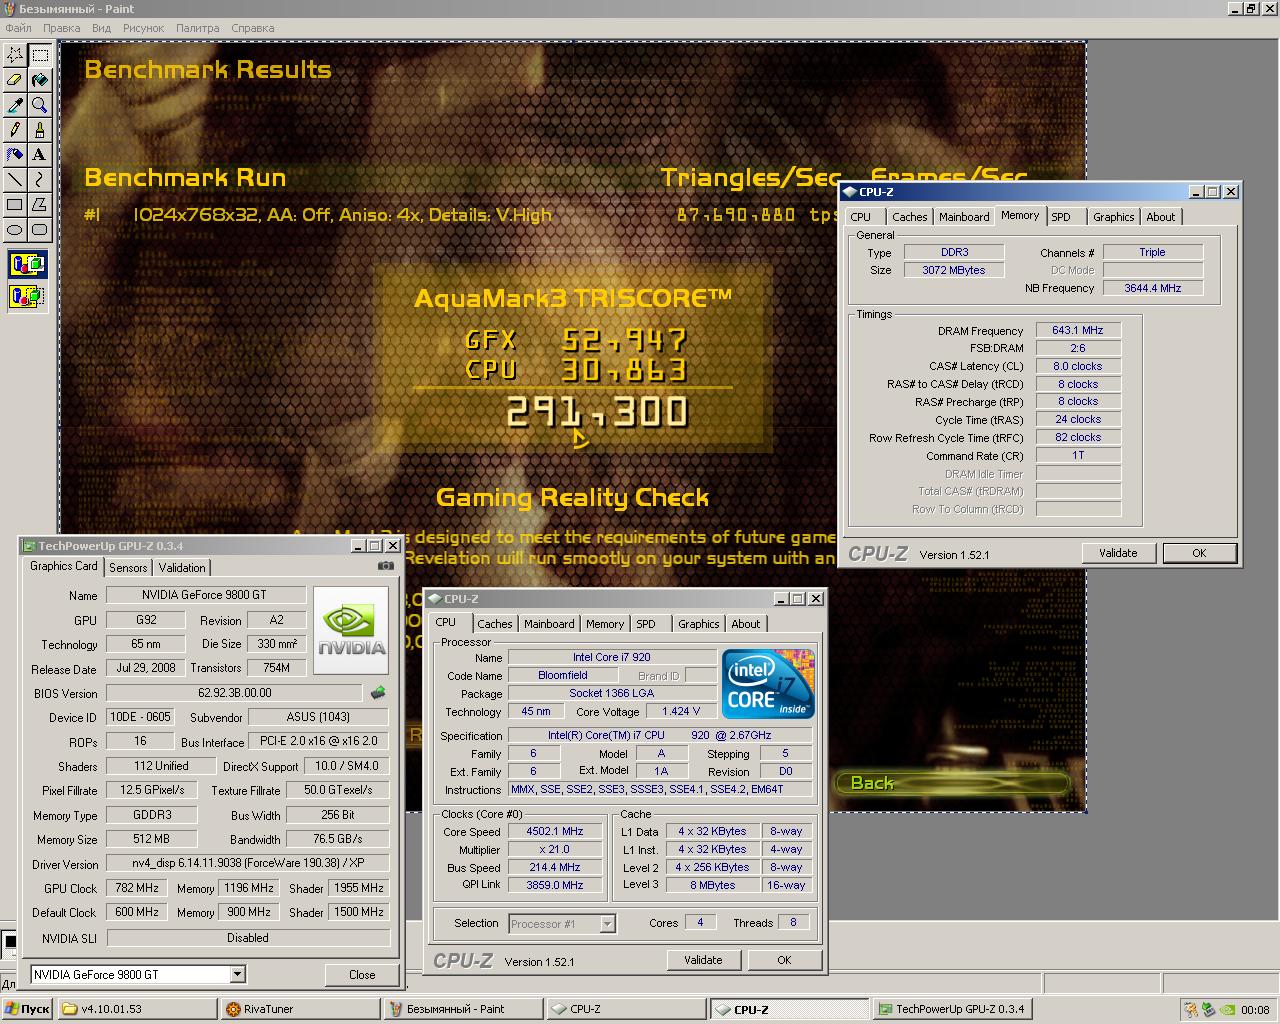The width and height of the screenshot is (1280, 1024).
Task: Open the Вид menu in Paint
Action: [x=101, y=28]
